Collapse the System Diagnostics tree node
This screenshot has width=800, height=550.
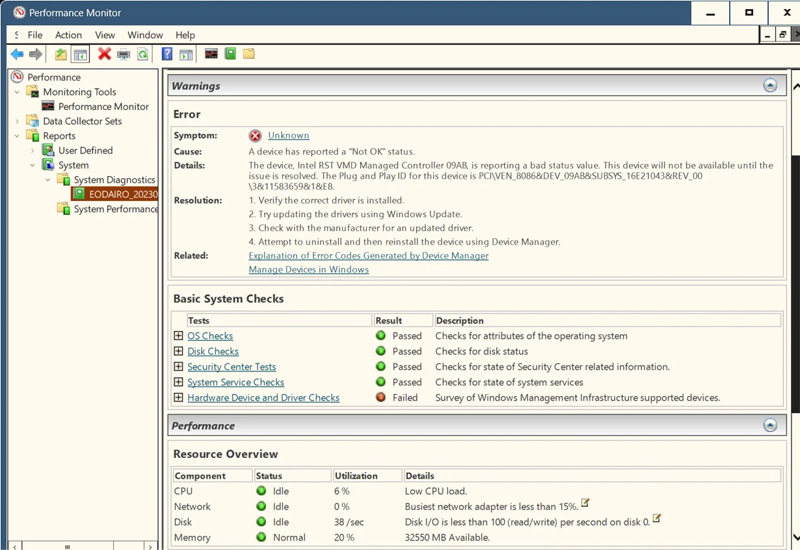[47, 180]
